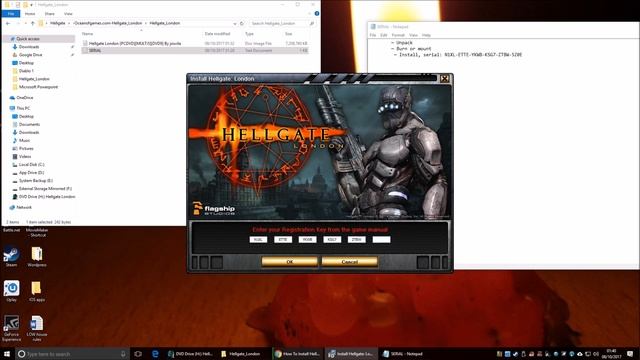Click OK in the Hellgate installer
The width and height of the screenshot is (640, 360).
289,262
